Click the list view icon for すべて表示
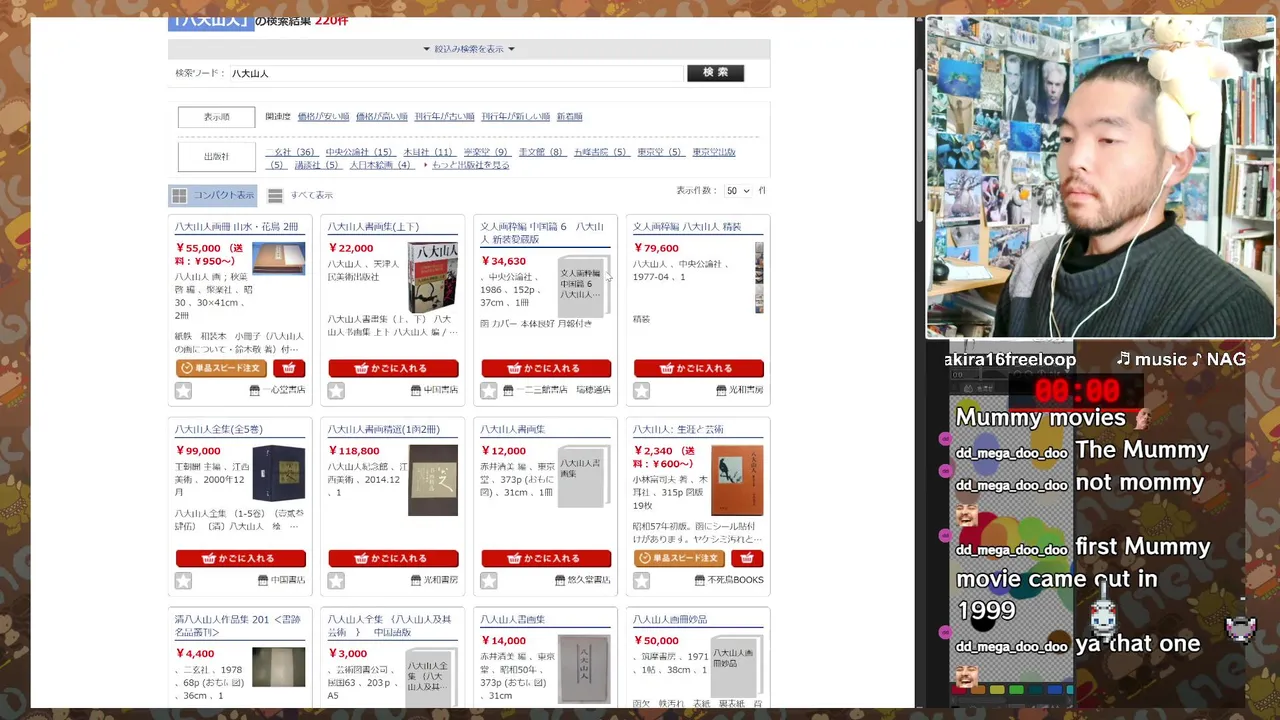This screenshot has width=1280, height=720. [275, 195]
